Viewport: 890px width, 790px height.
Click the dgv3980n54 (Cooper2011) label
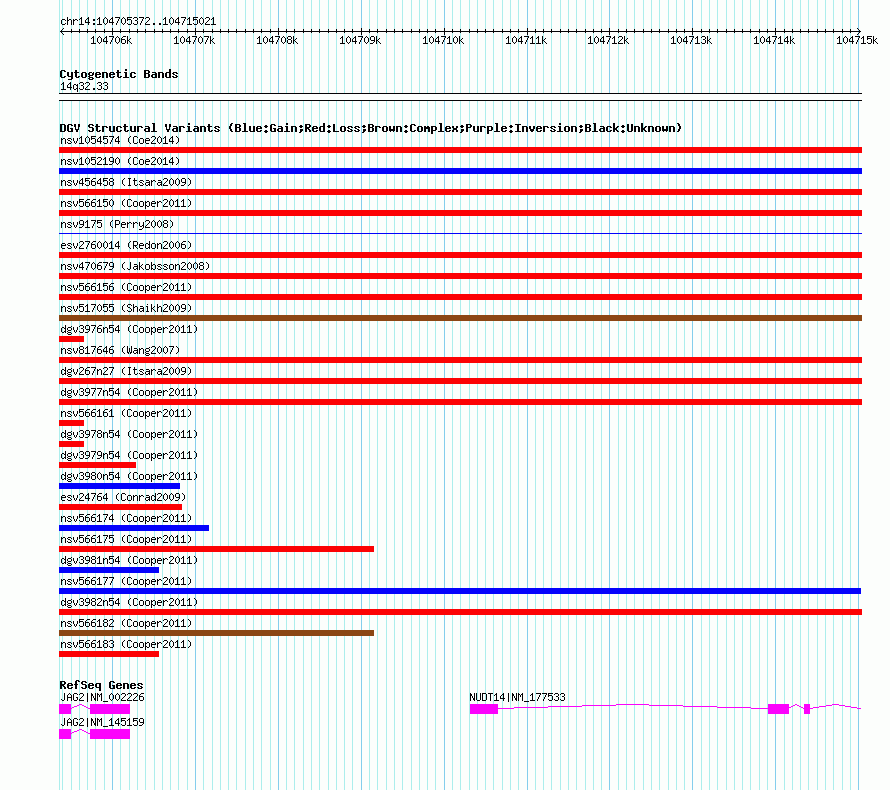(129, 476)
